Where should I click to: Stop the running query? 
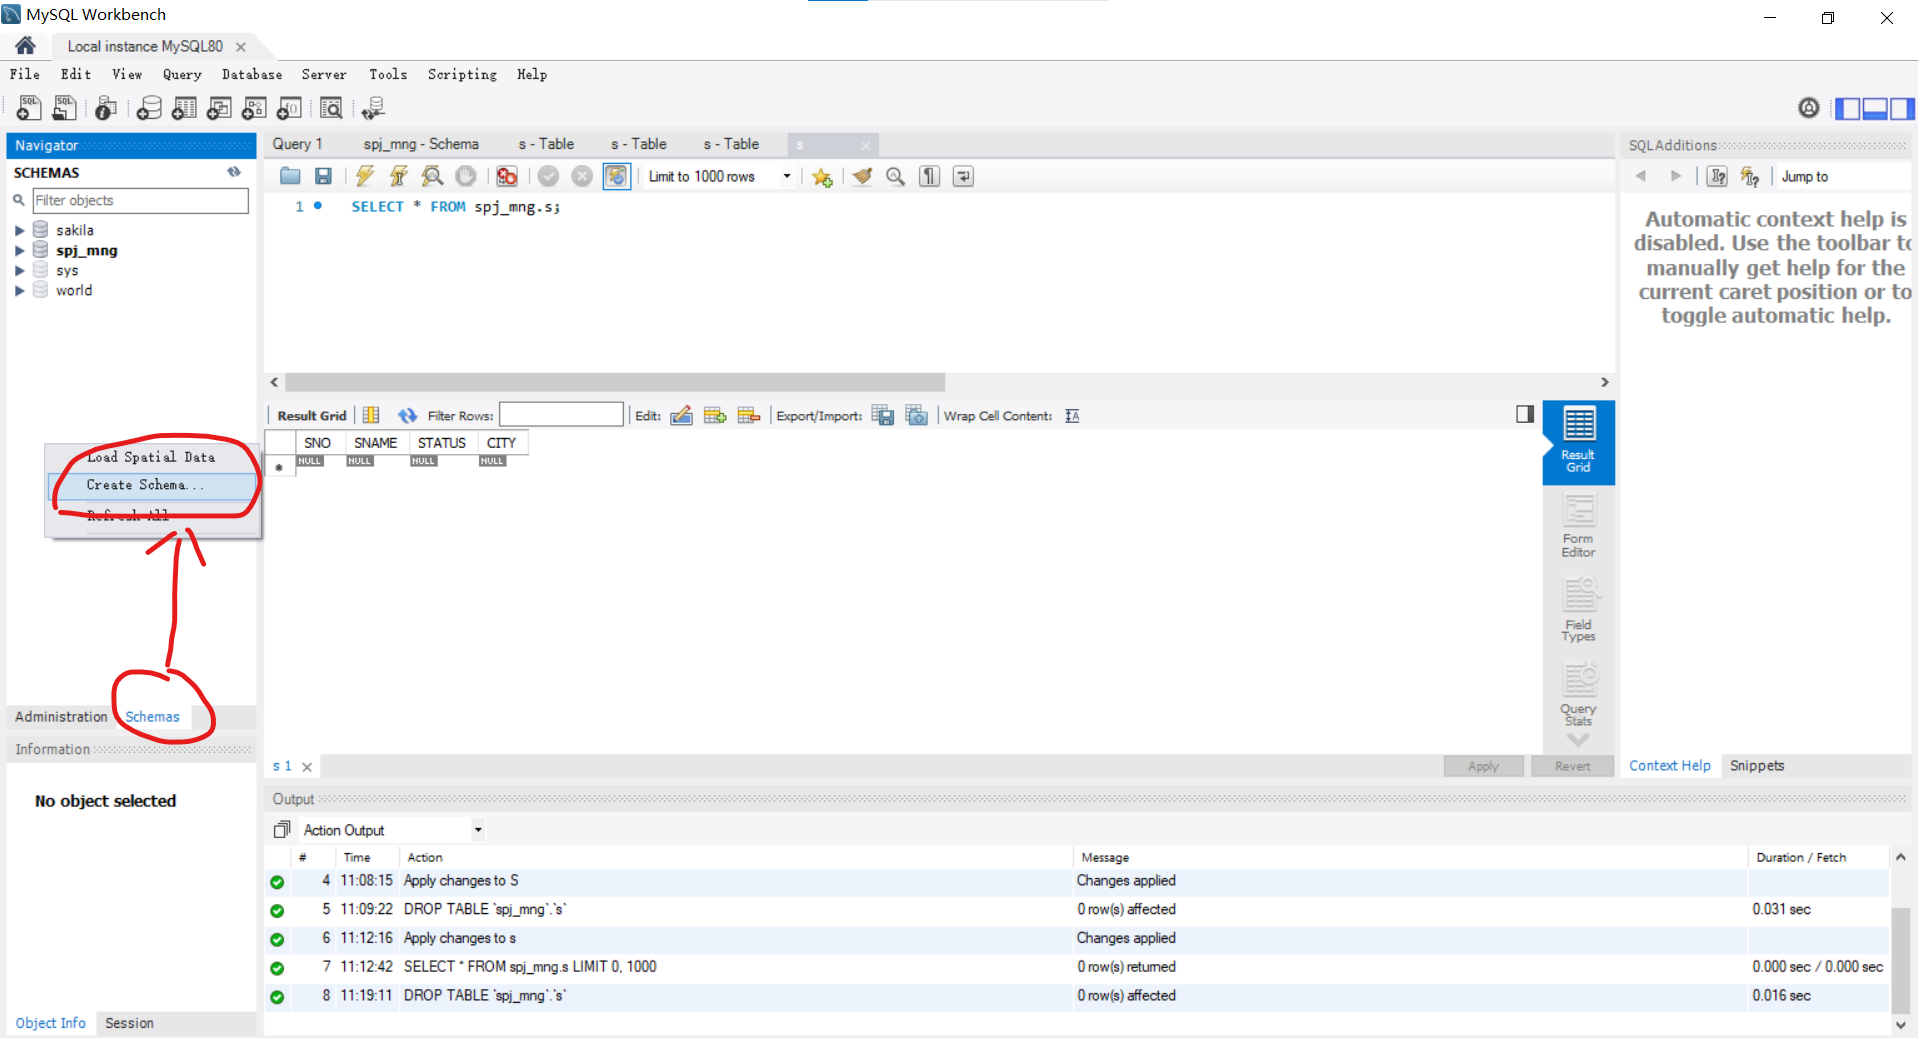tap(466, 177)
